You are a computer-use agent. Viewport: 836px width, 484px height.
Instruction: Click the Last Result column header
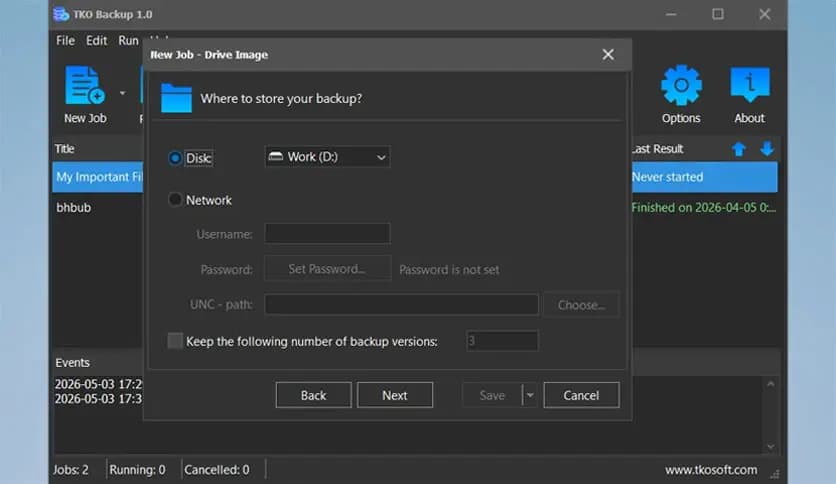pos(657,149)
